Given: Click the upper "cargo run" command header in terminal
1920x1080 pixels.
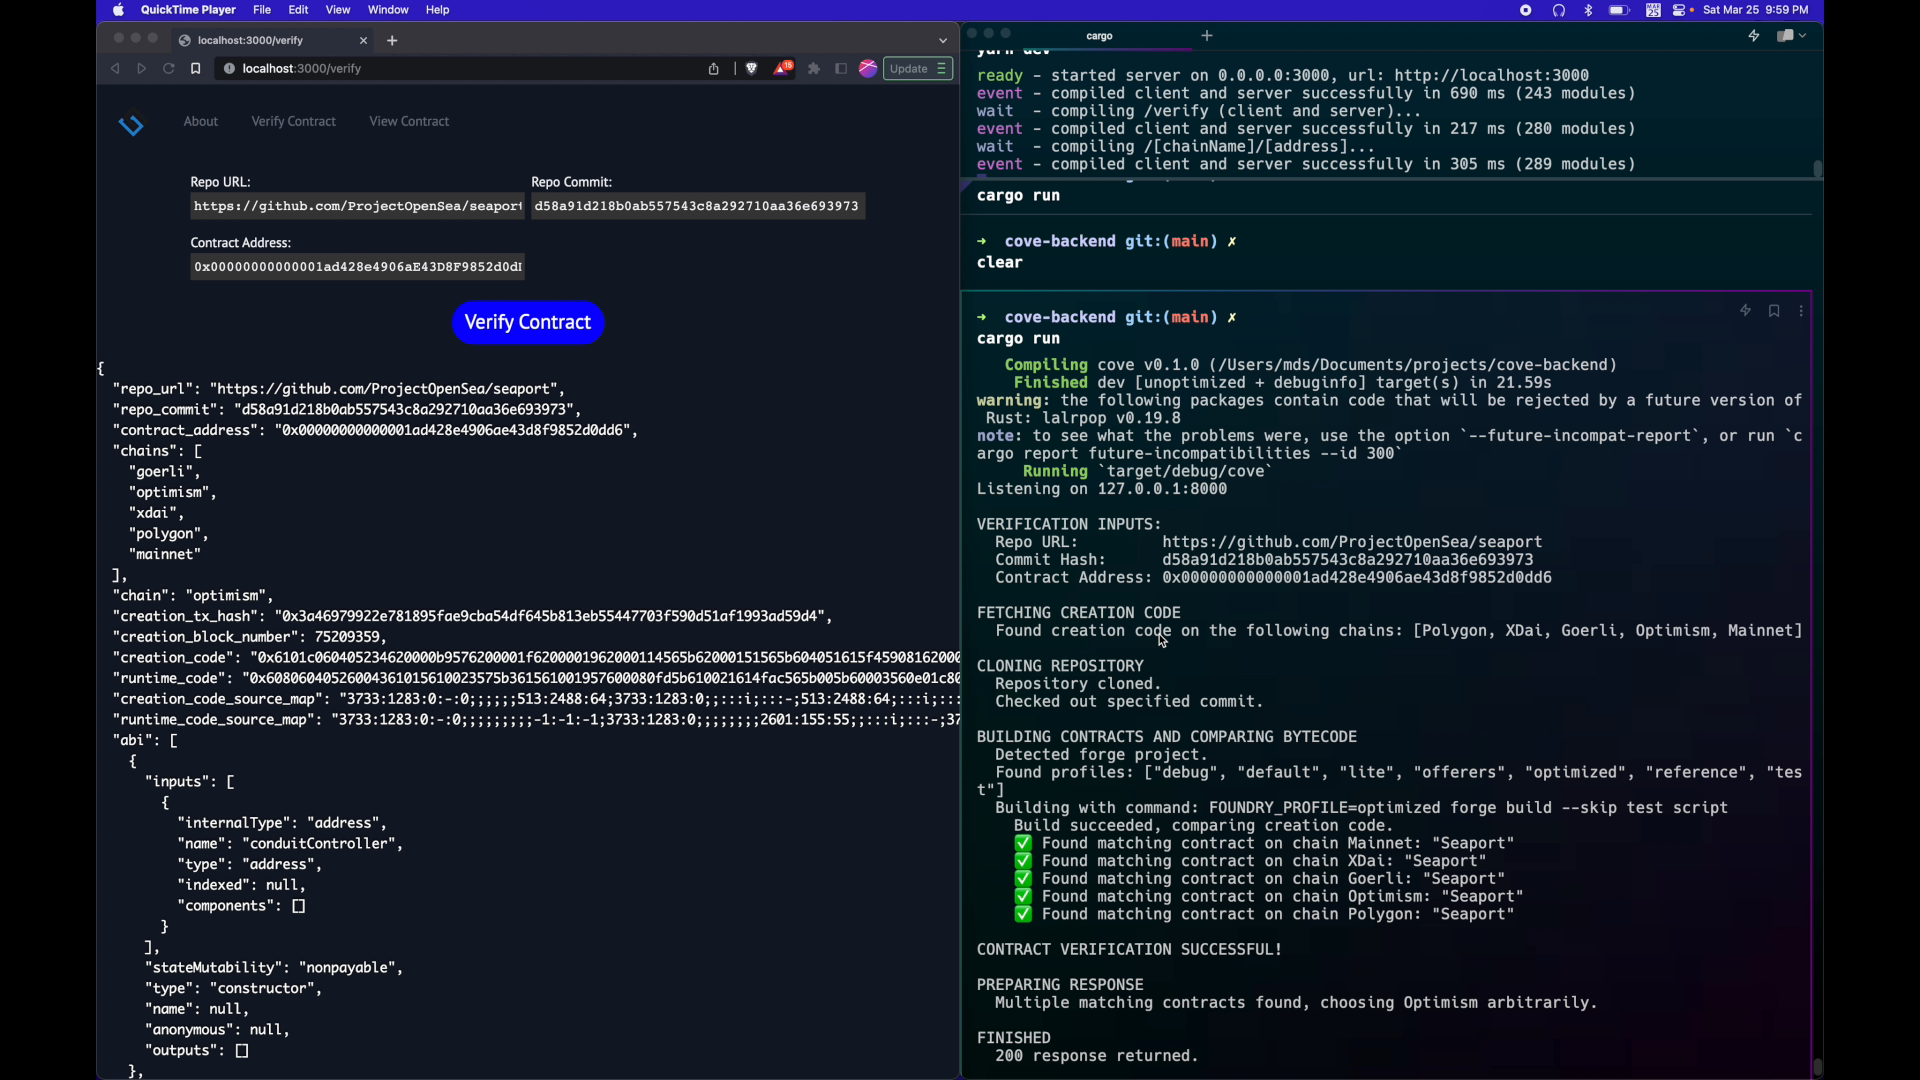Looking at the screenshot, I should [x=1018, y=196].
